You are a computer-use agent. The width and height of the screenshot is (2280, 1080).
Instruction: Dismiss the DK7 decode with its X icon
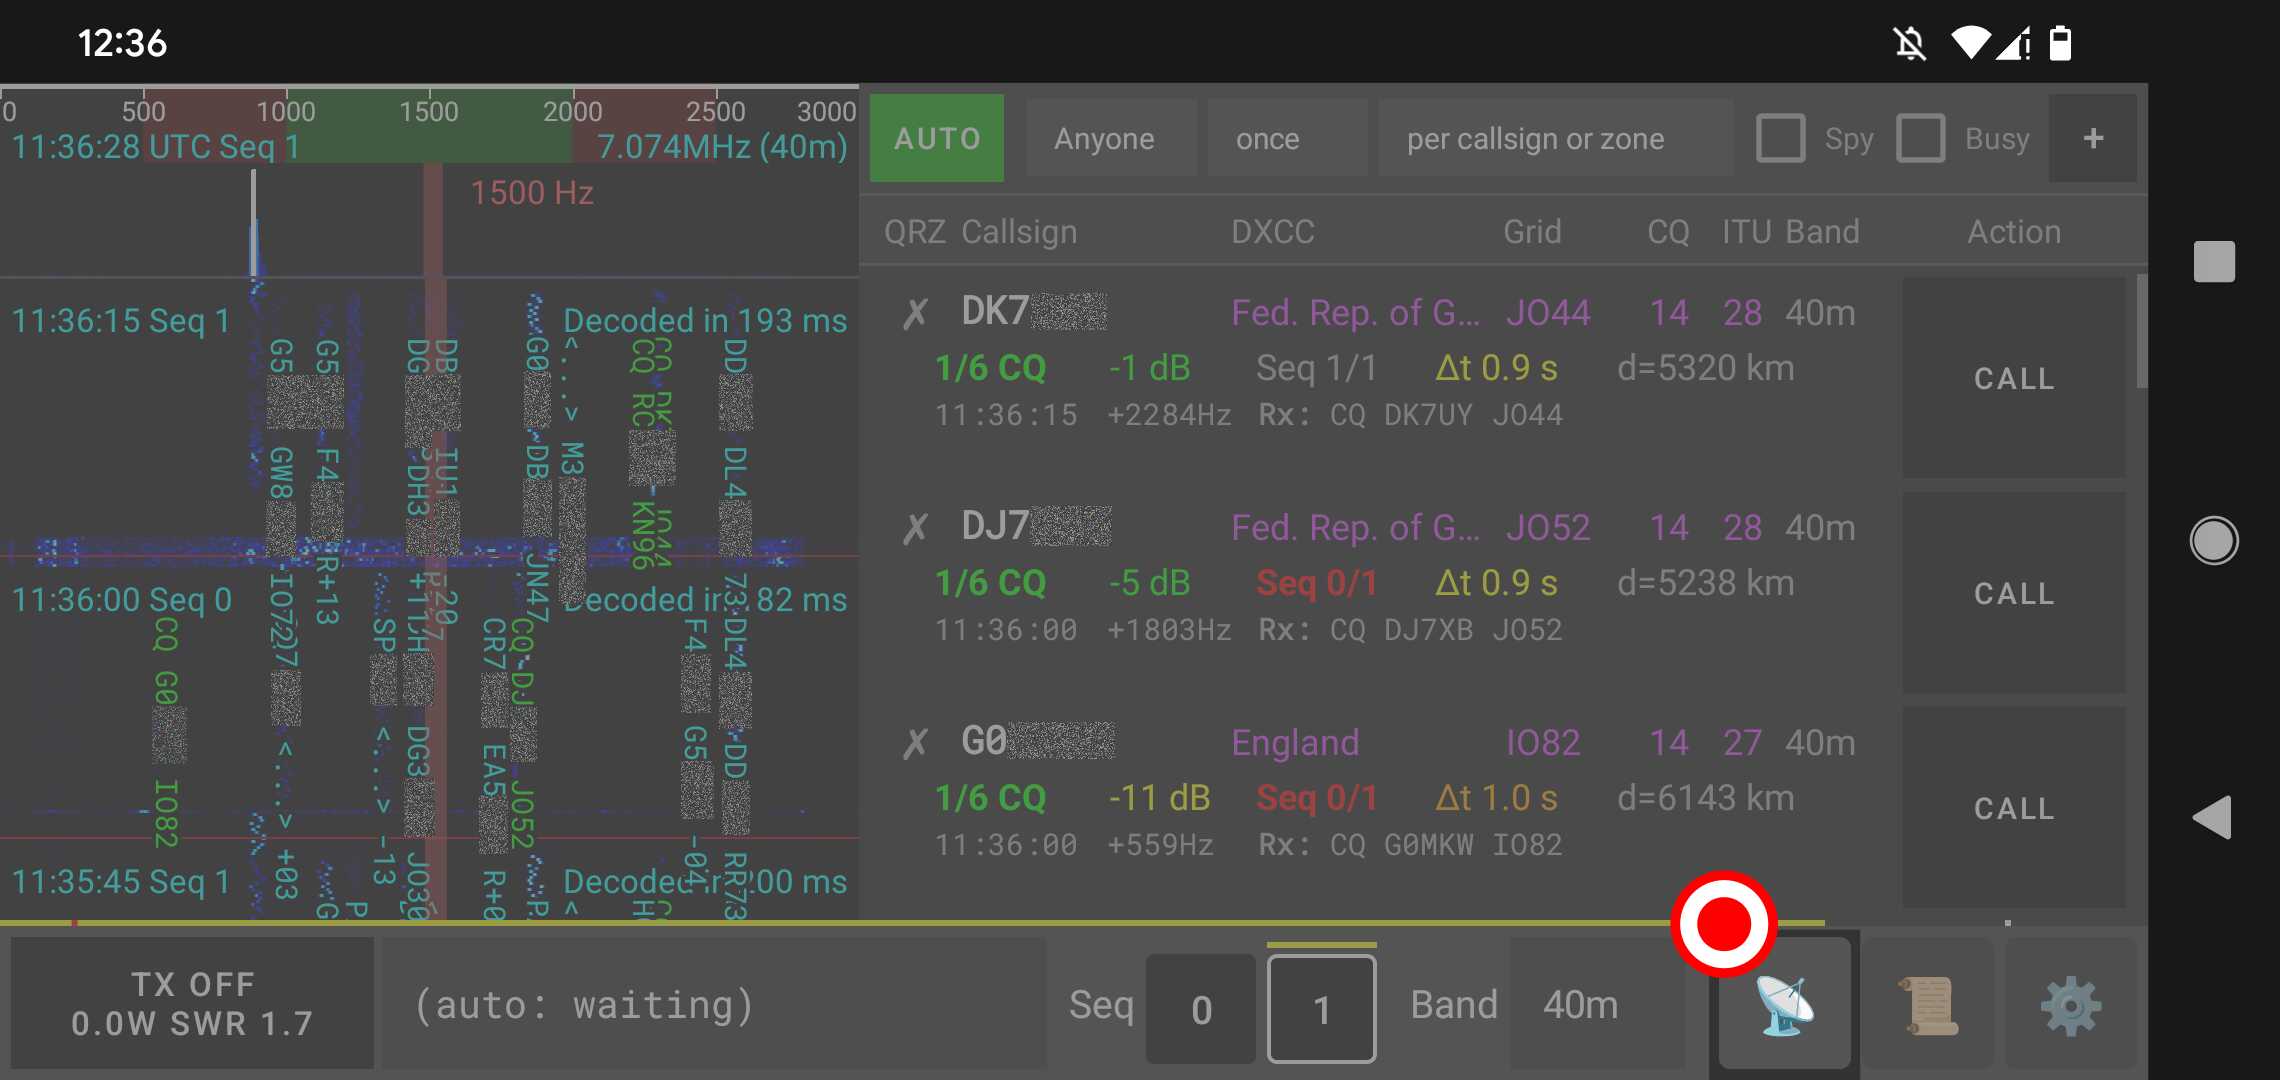pyautogui.click(x=913, y=311)
